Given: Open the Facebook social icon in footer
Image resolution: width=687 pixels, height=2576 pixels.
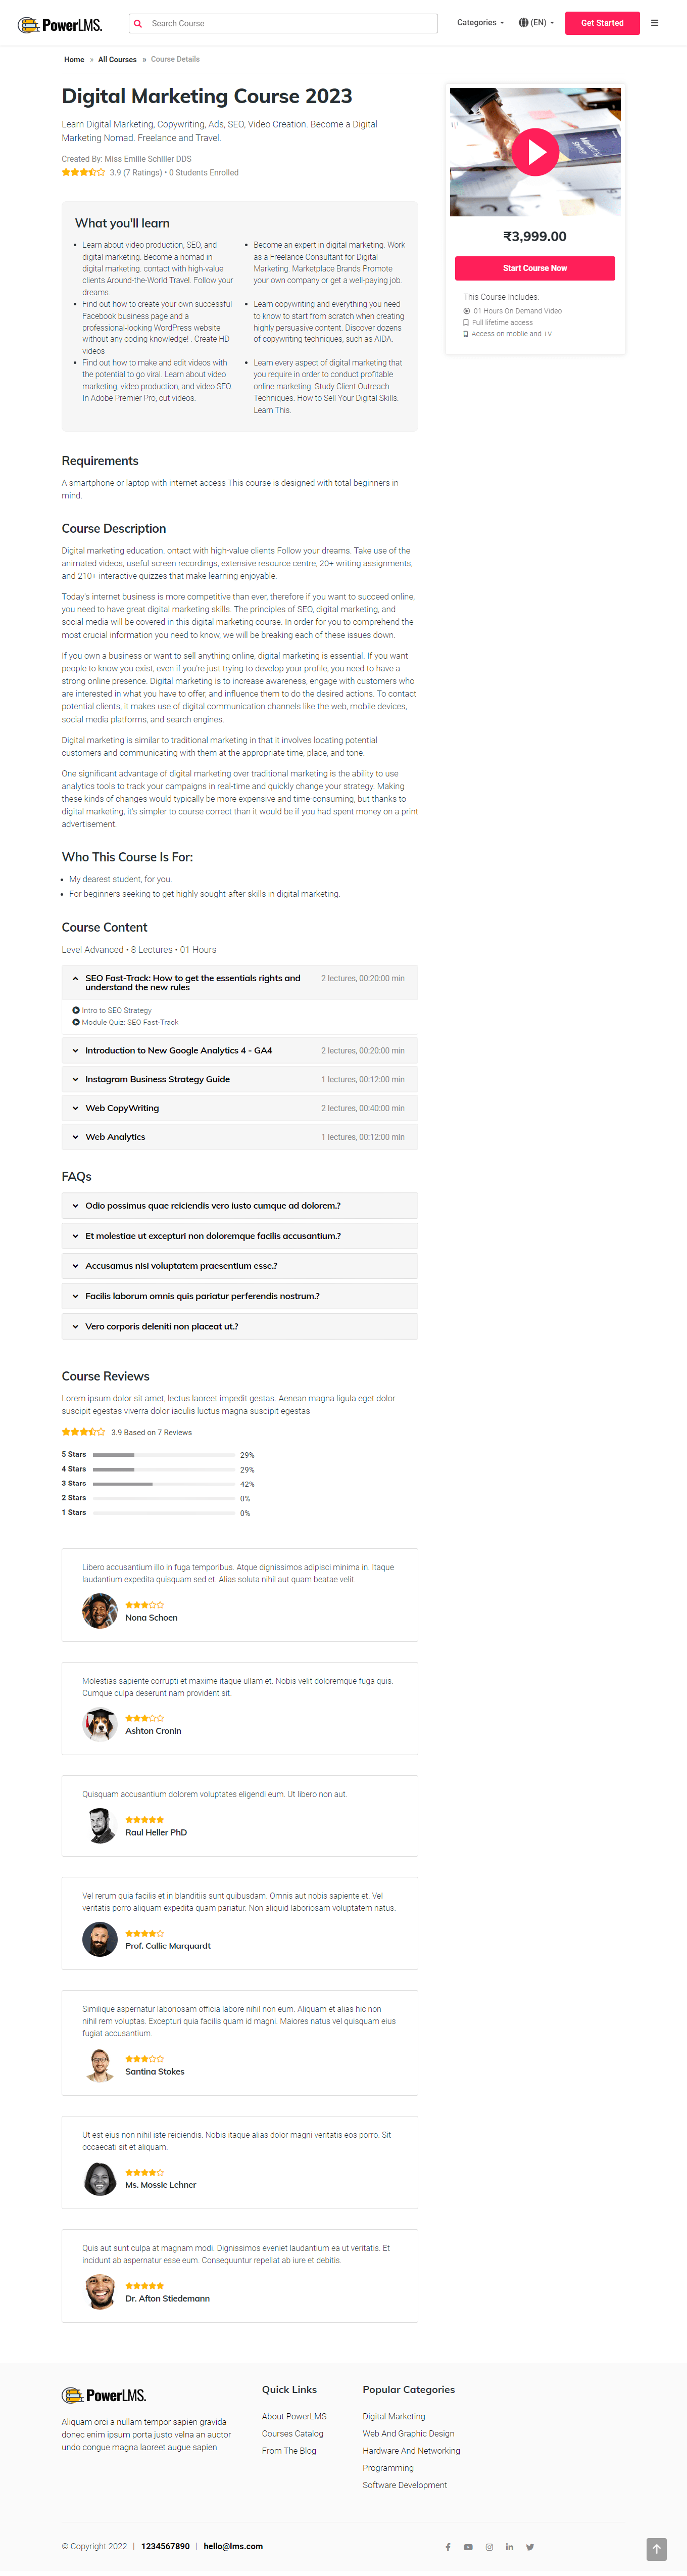Looking at the screenshot, I should (x=447, y=2547).
